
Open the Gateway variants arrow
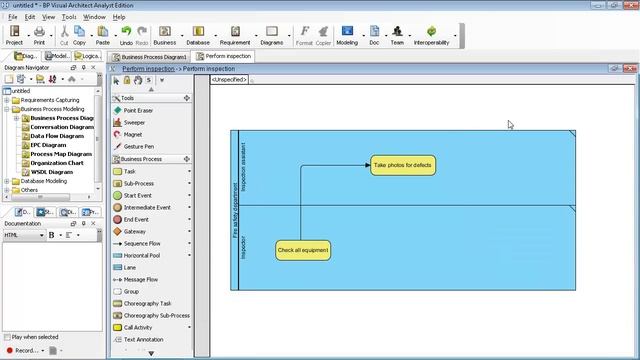point(189,231)
